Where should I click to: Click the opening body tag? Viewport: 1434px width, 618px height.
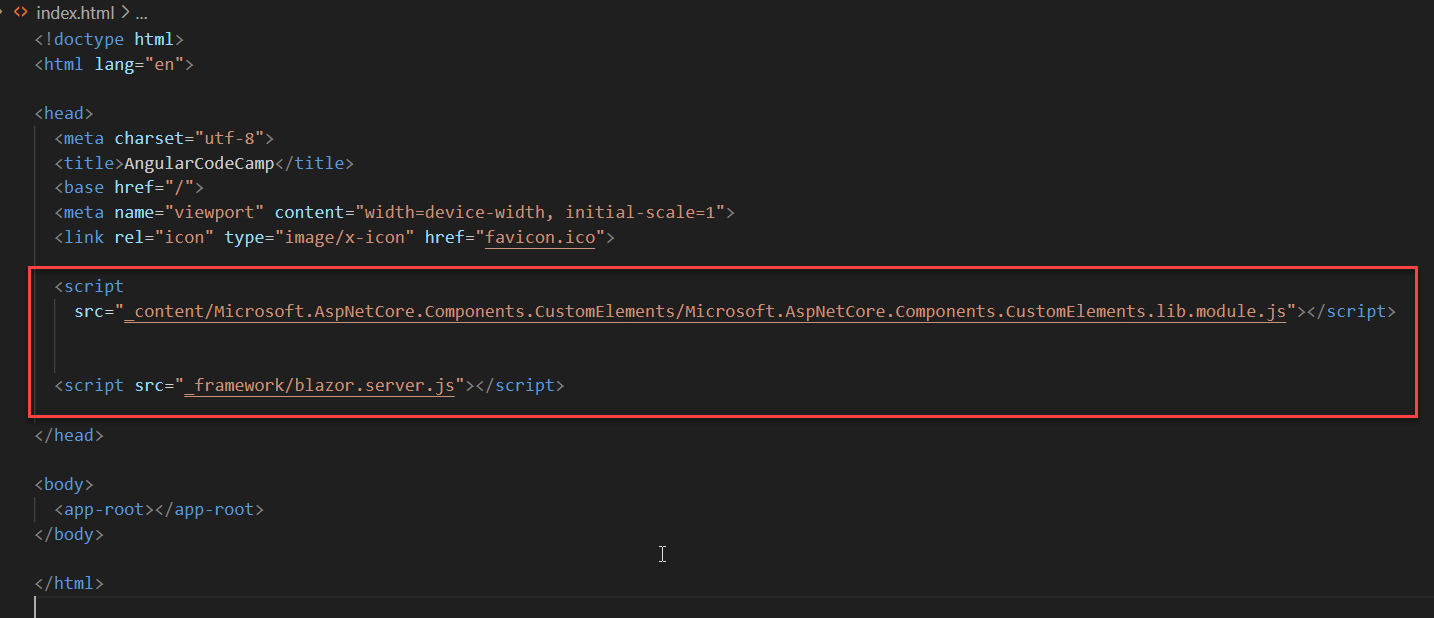click(x=64, y=485)
